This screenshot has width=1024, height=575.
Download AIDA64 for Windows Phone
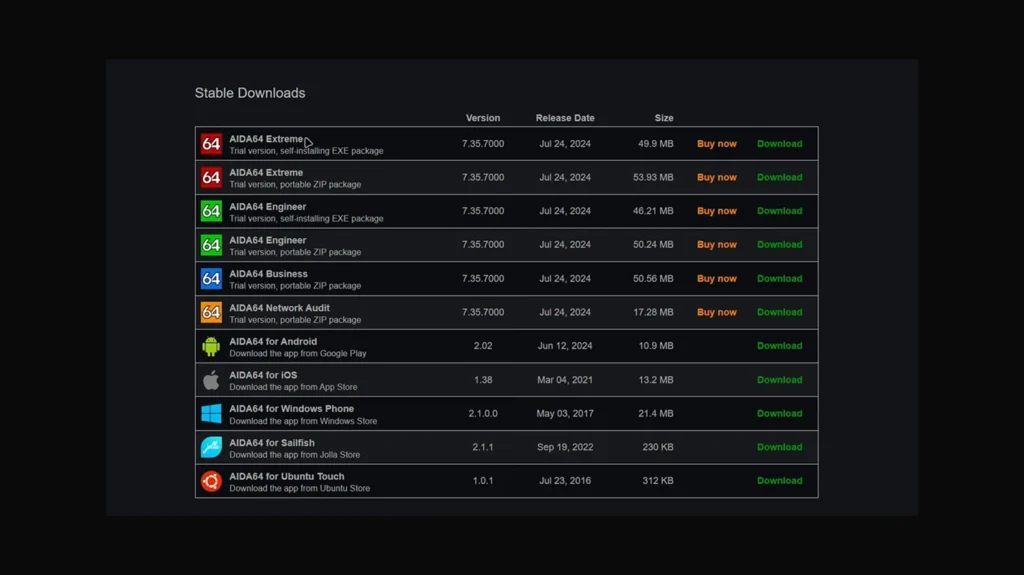pyautogui.click(x=779, y=413)
